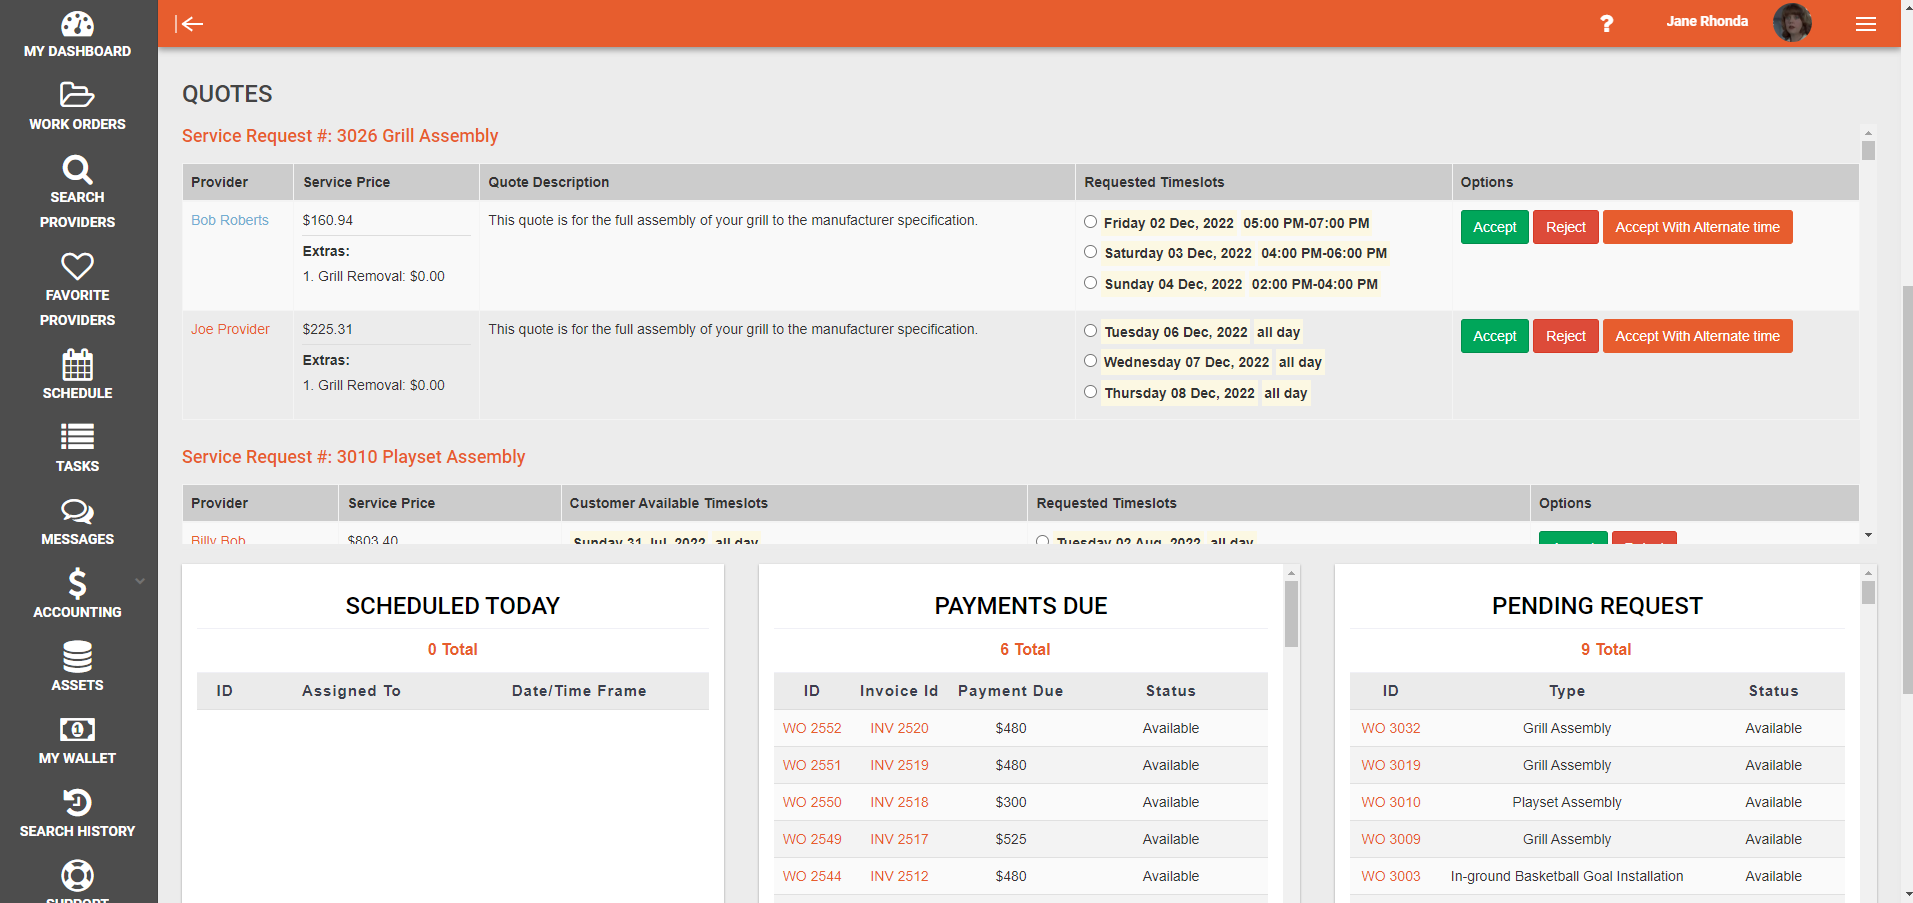This screenshot has height=903, width=1913.
Task: Select Friday 02 Dec 2022 timeslot
Action: [x=1090, y=222]
